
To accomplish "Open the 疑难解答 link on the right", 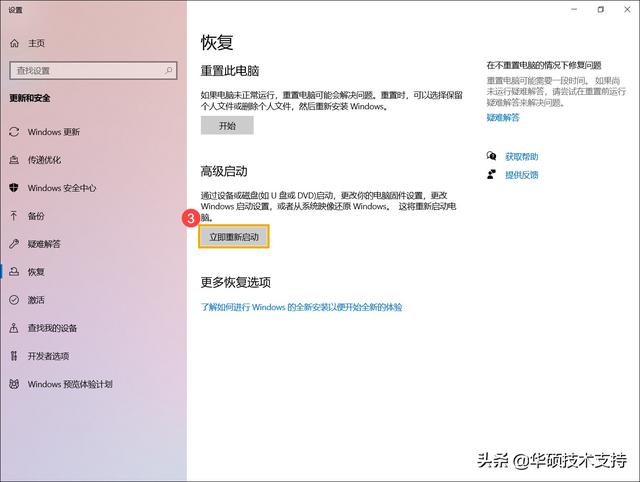I will point(503,118).
